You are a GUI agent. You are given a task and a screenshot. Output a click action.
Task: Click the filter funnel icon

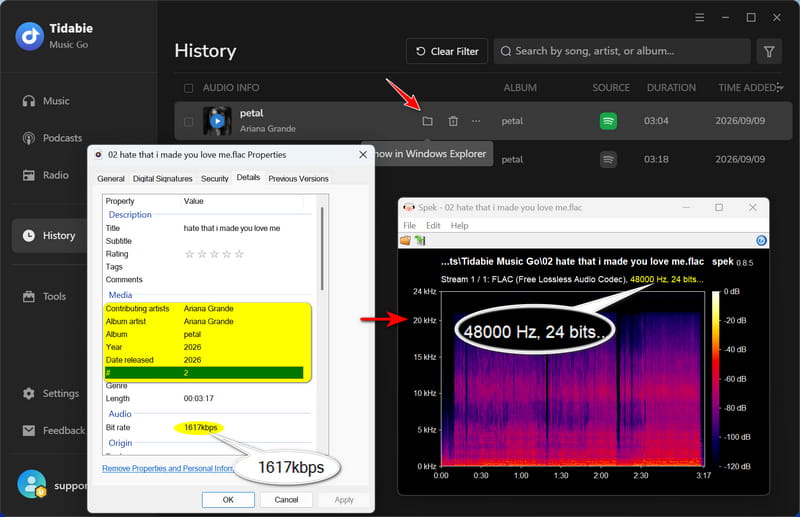pos(769,51)
